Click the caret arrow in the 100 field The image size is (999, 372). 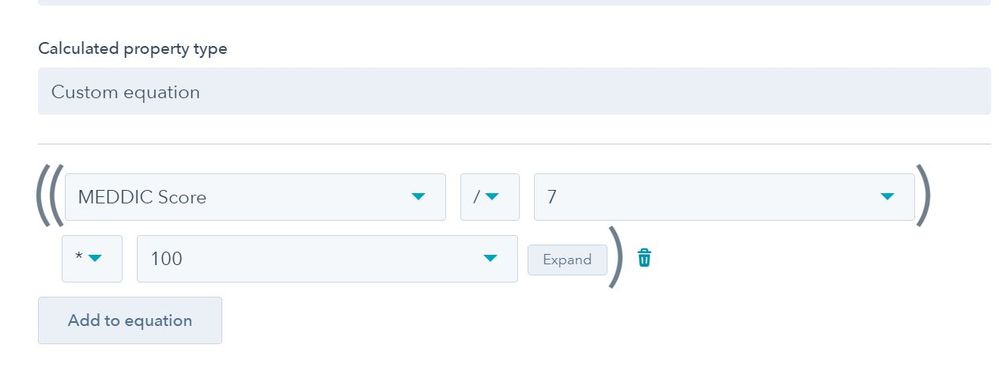click(x=490, y=258)
